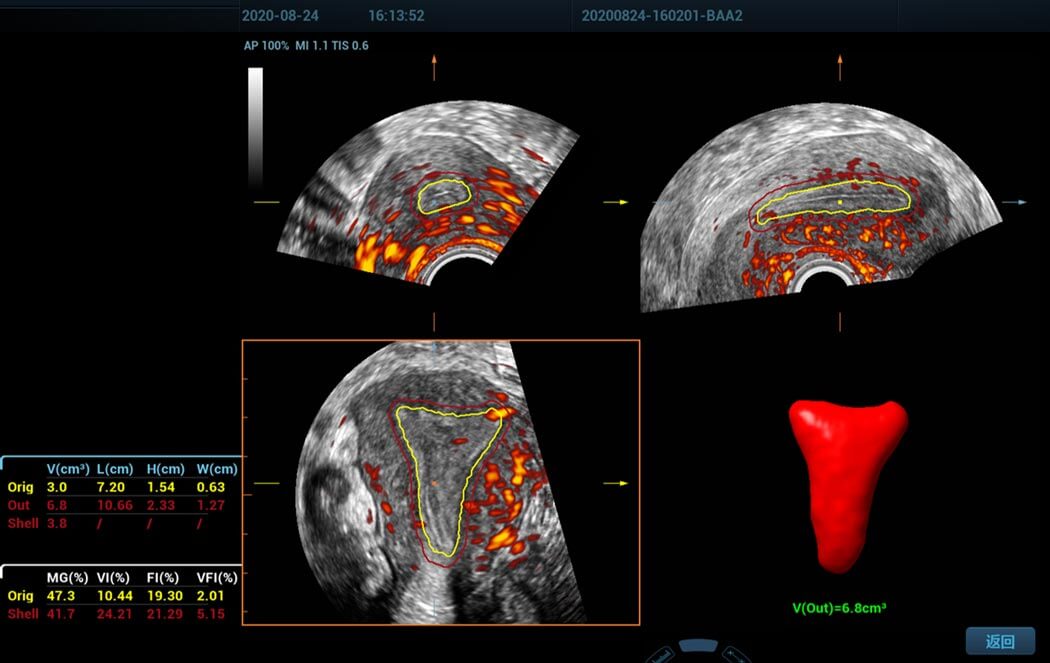The height and width of the screenshot is (663, 1050).
Task: Click the 返回 return button
Action: 999,641
